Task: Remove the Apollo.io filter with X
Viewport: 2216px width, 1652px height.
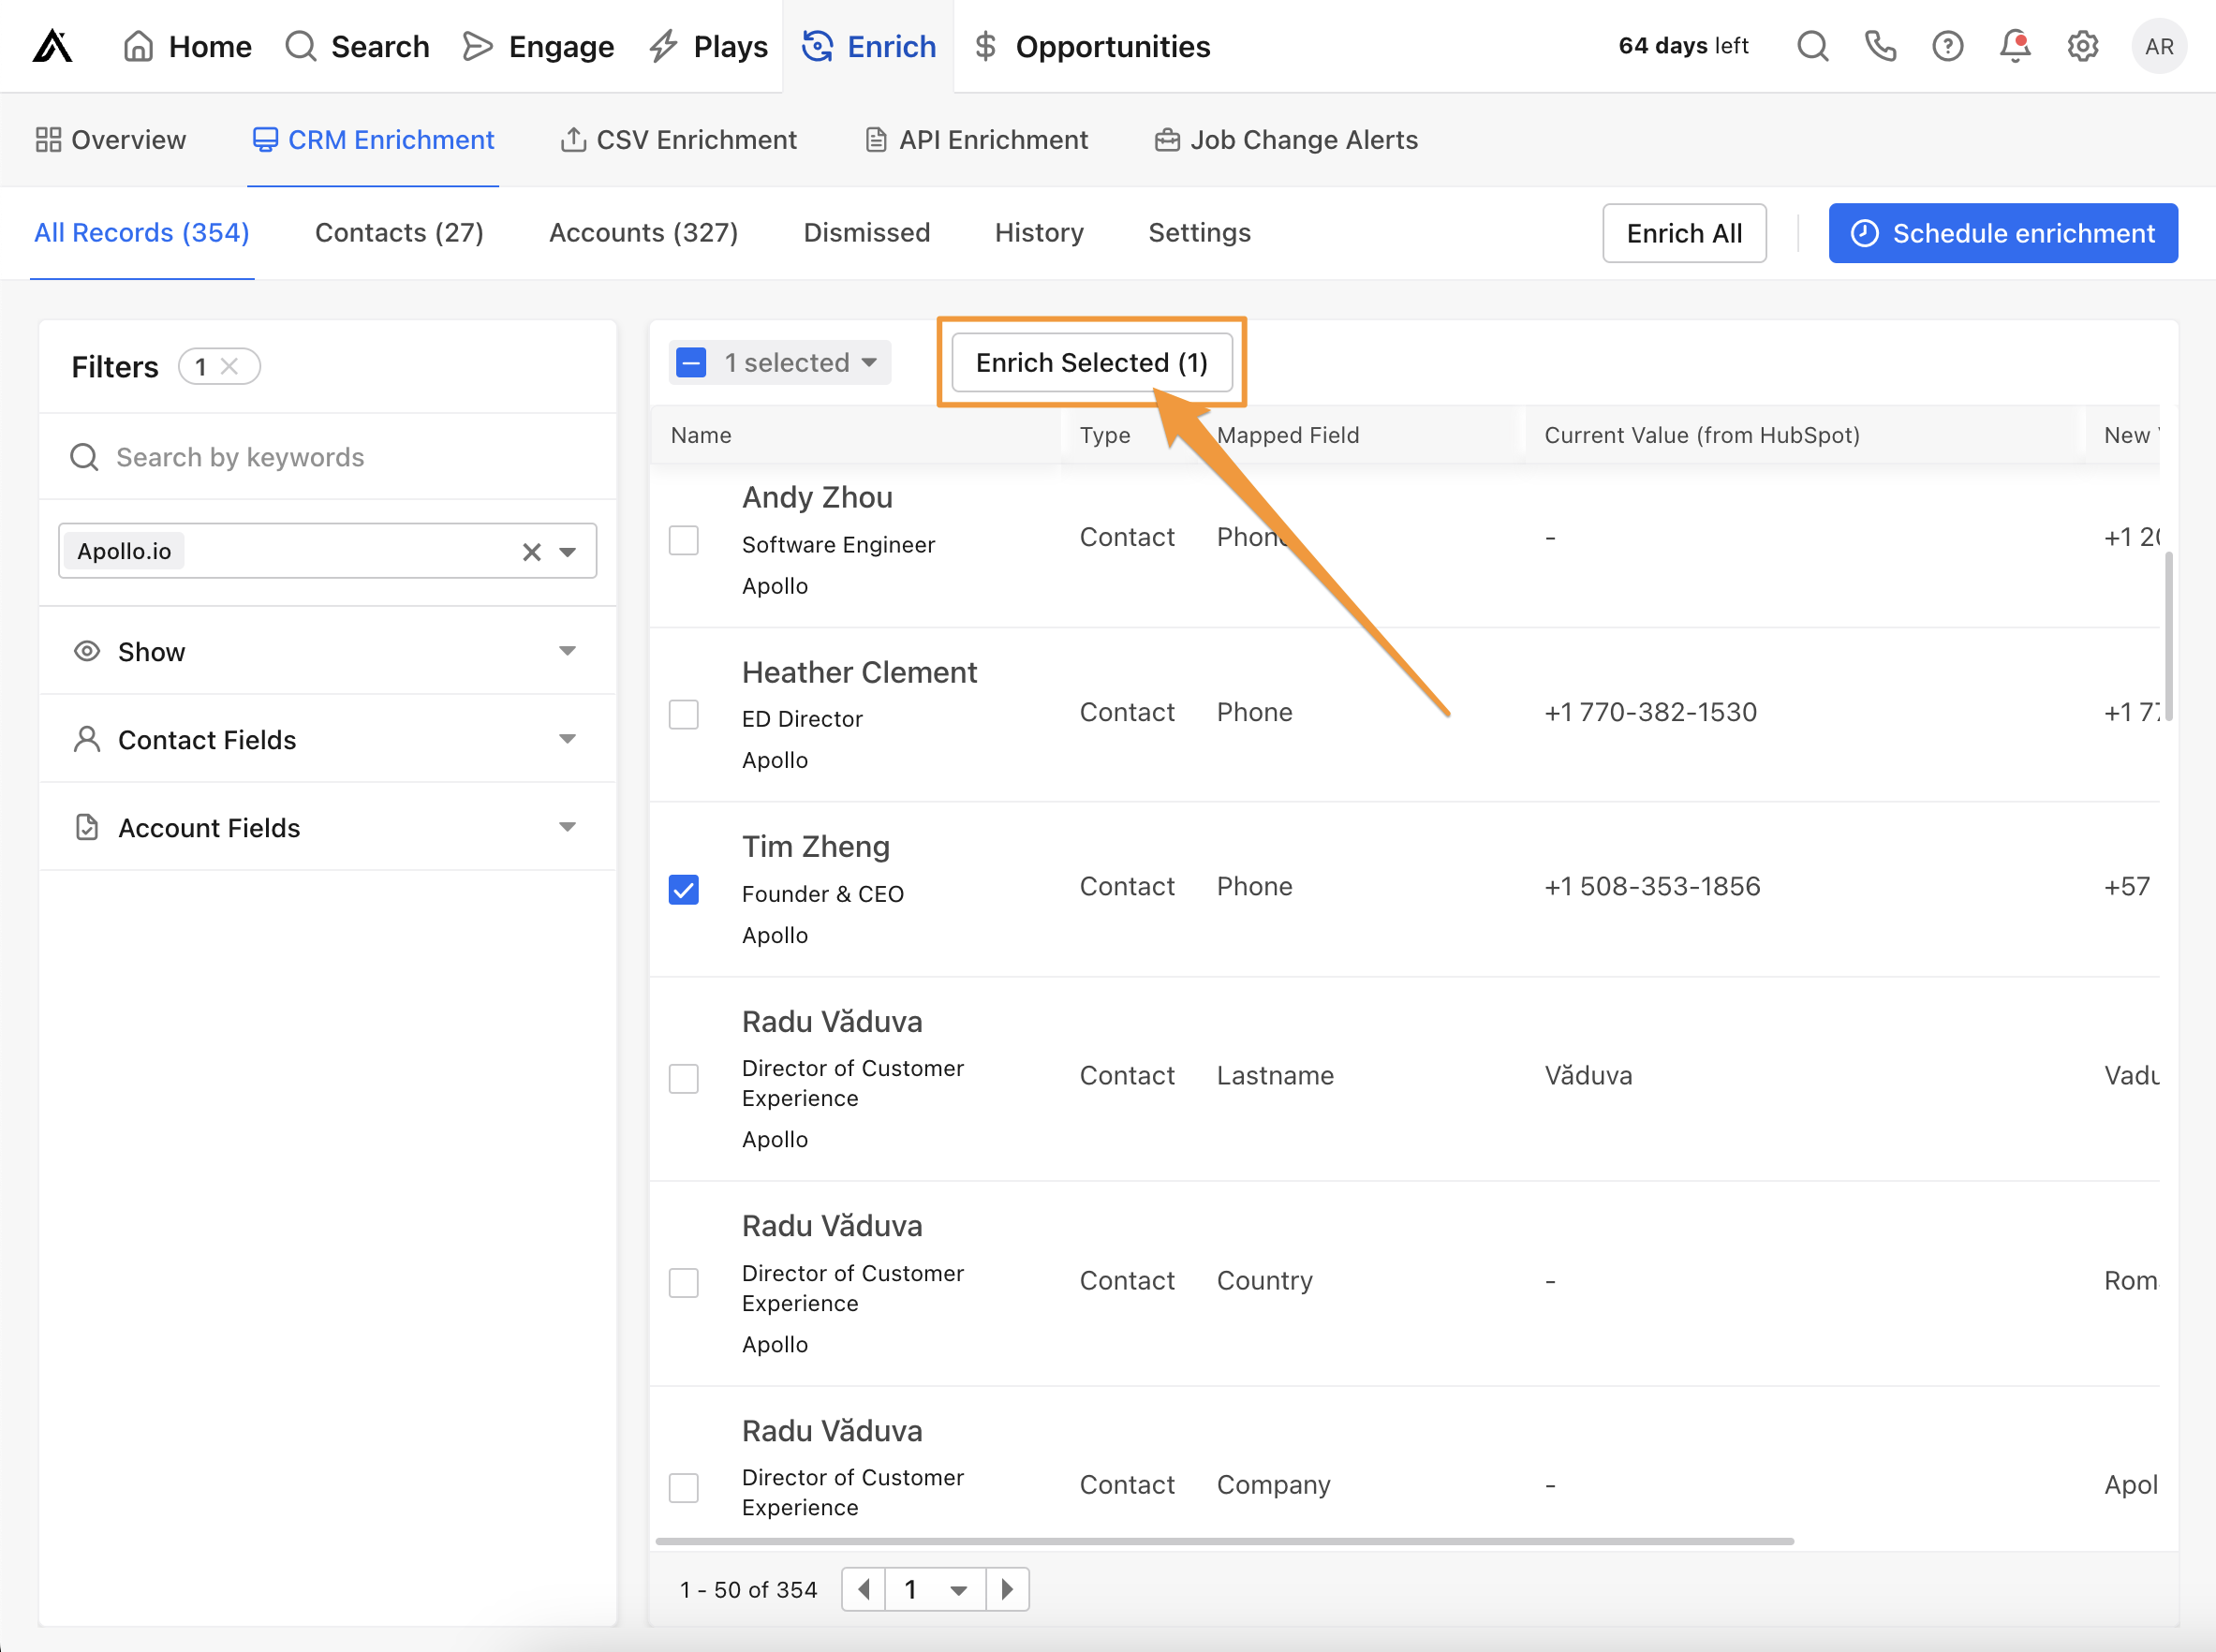Action: point(531,552)
